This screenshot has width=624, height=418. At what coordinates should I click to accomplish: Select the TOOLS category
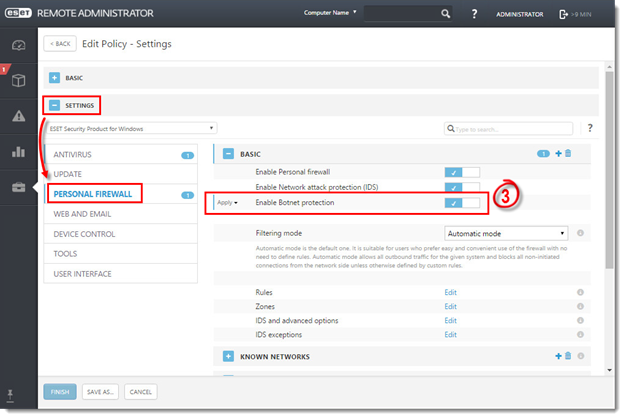(121, 254)
